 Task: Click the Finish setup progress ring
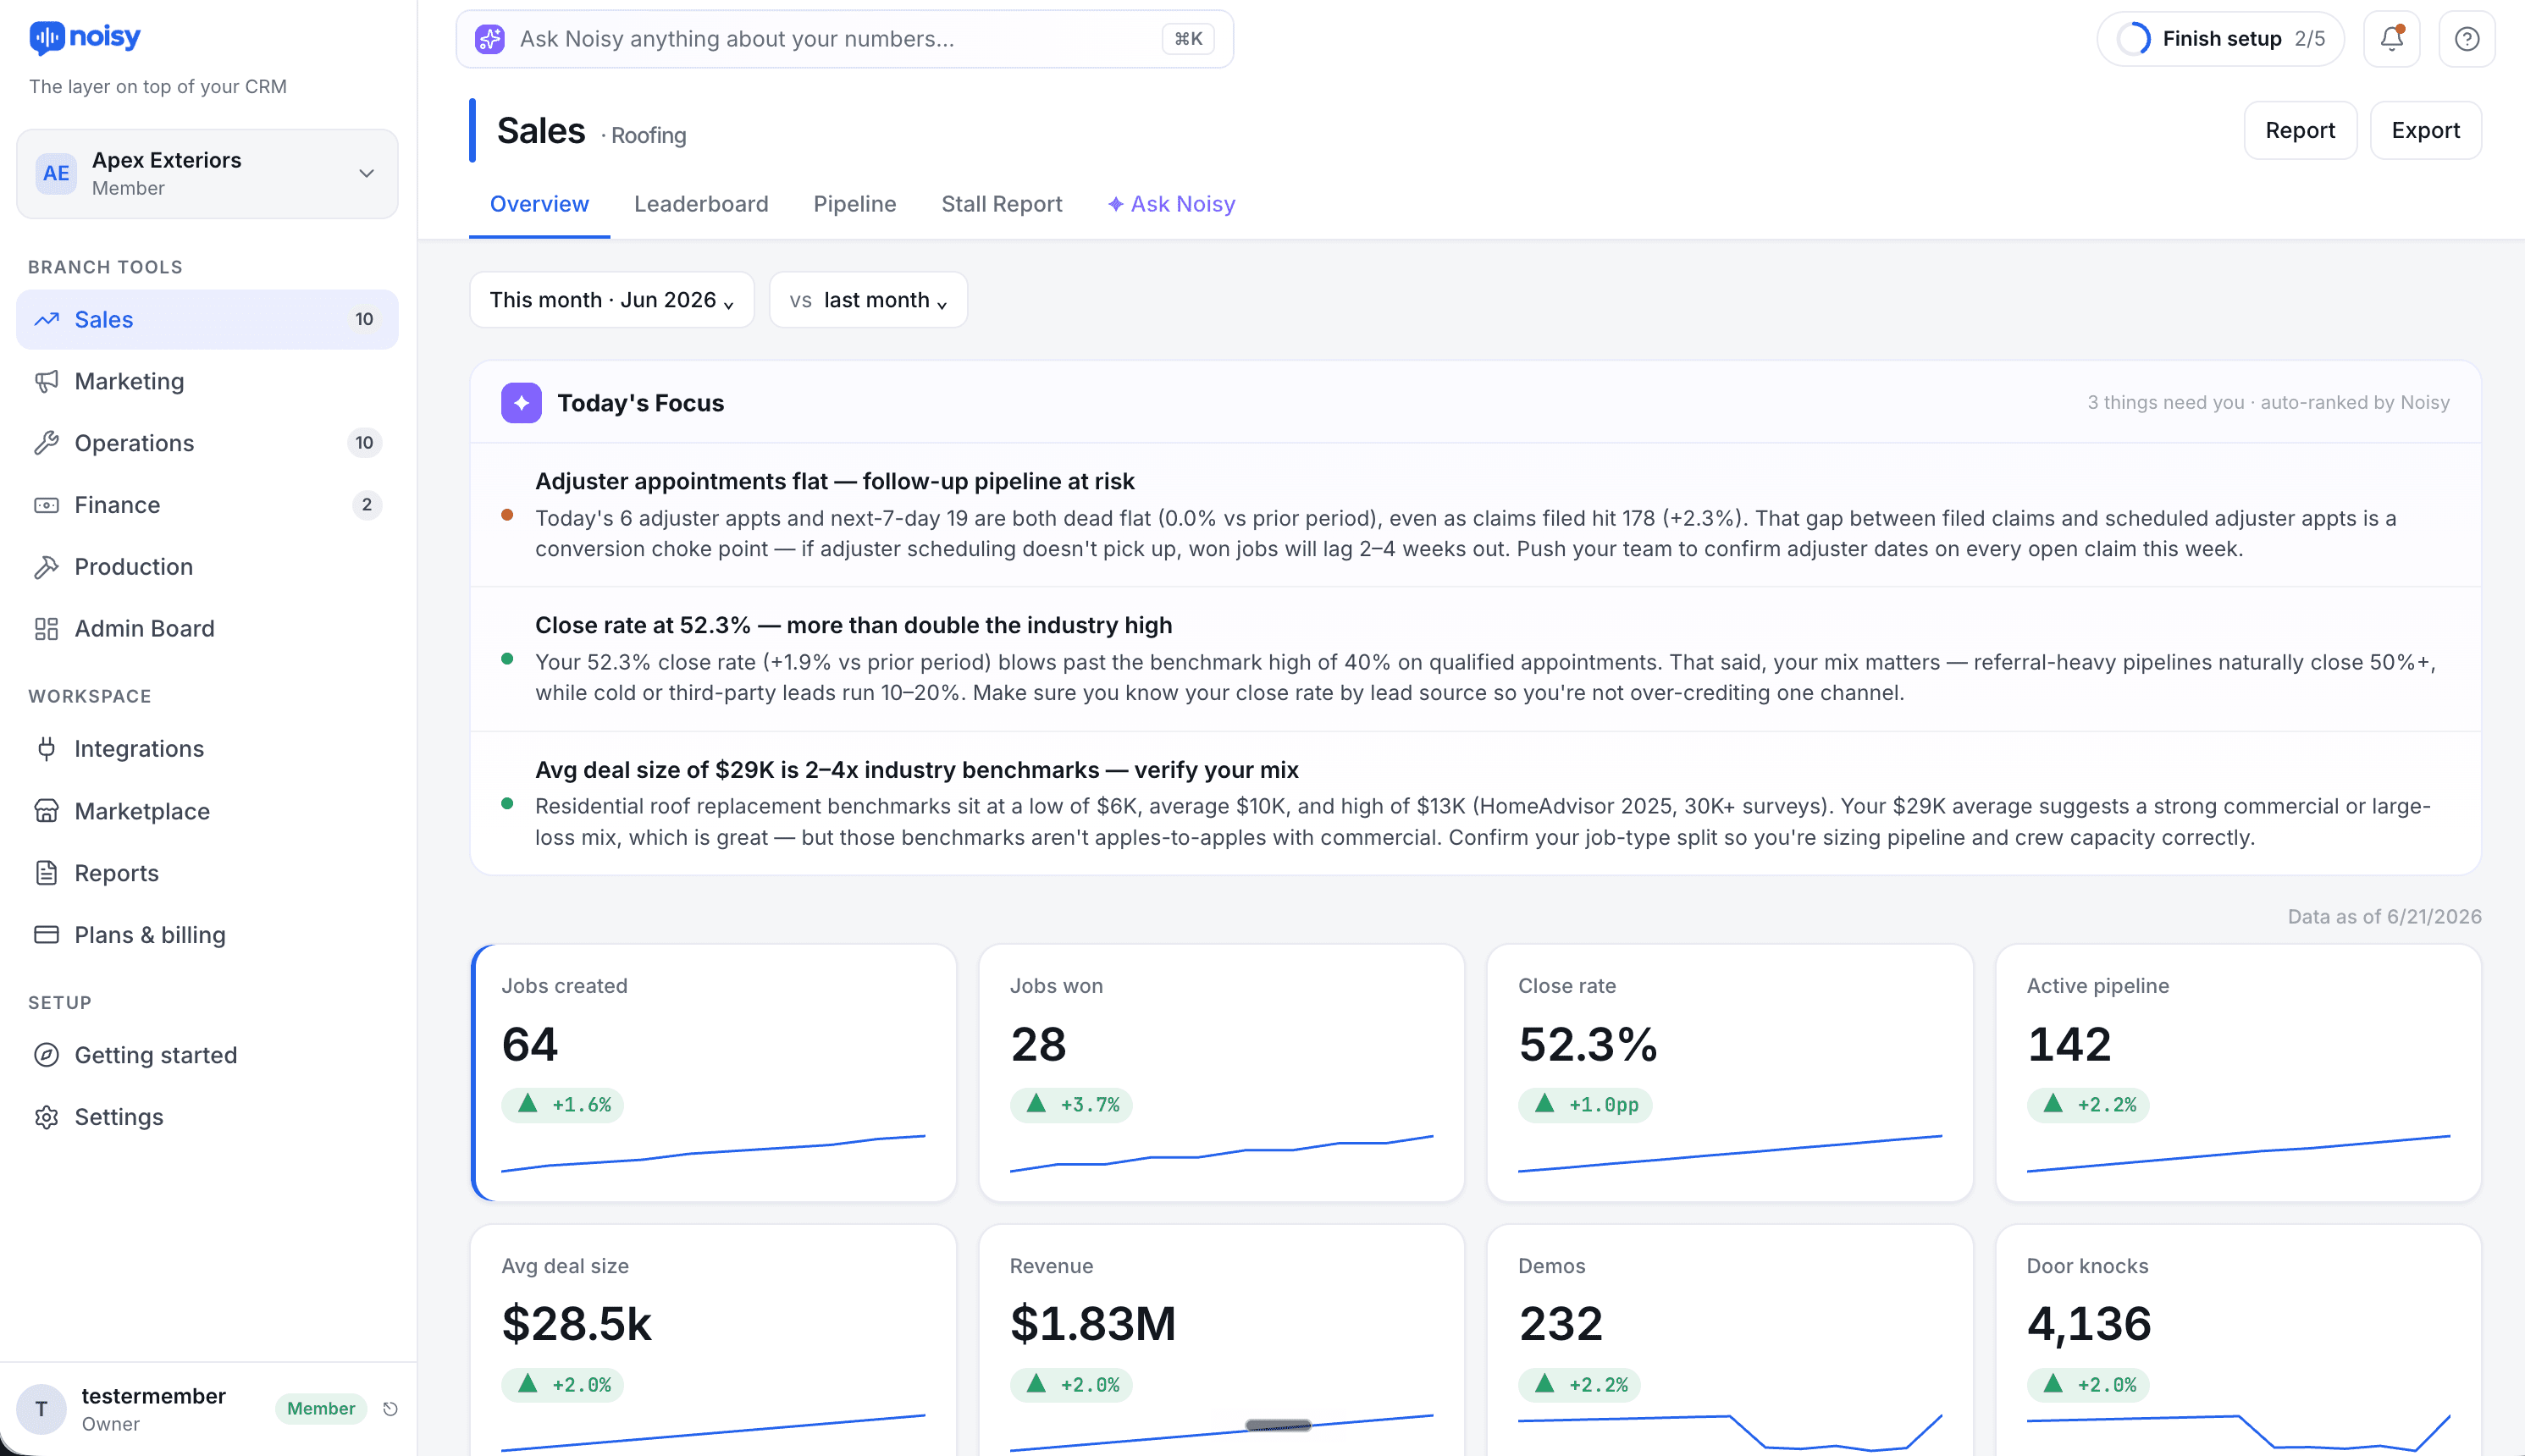click(x=2133, y=39)
